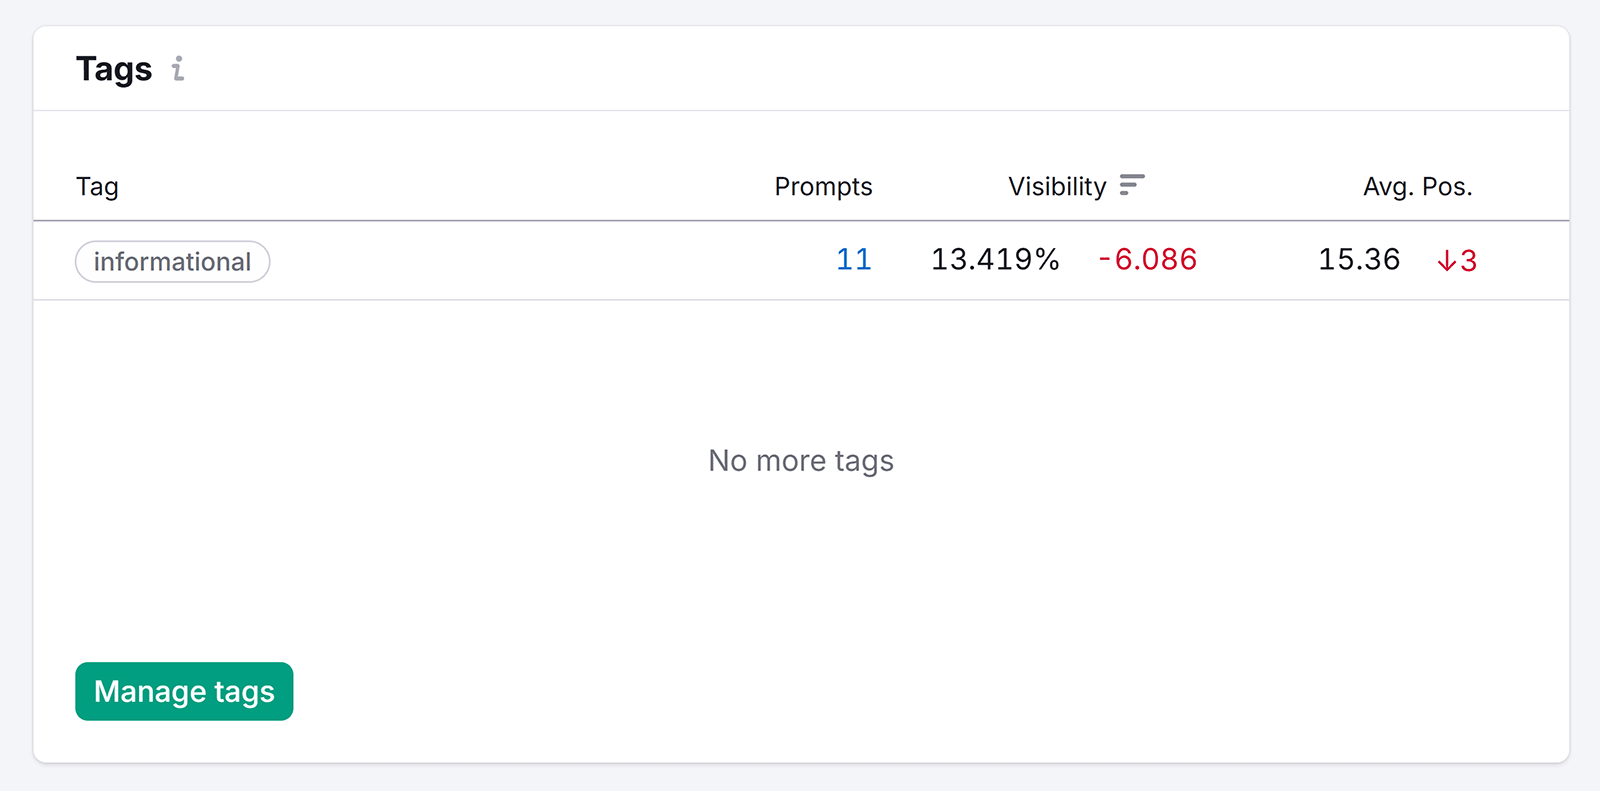Click the Tags panel heading
Screen dimensions: 1600x791
[115, 69]
